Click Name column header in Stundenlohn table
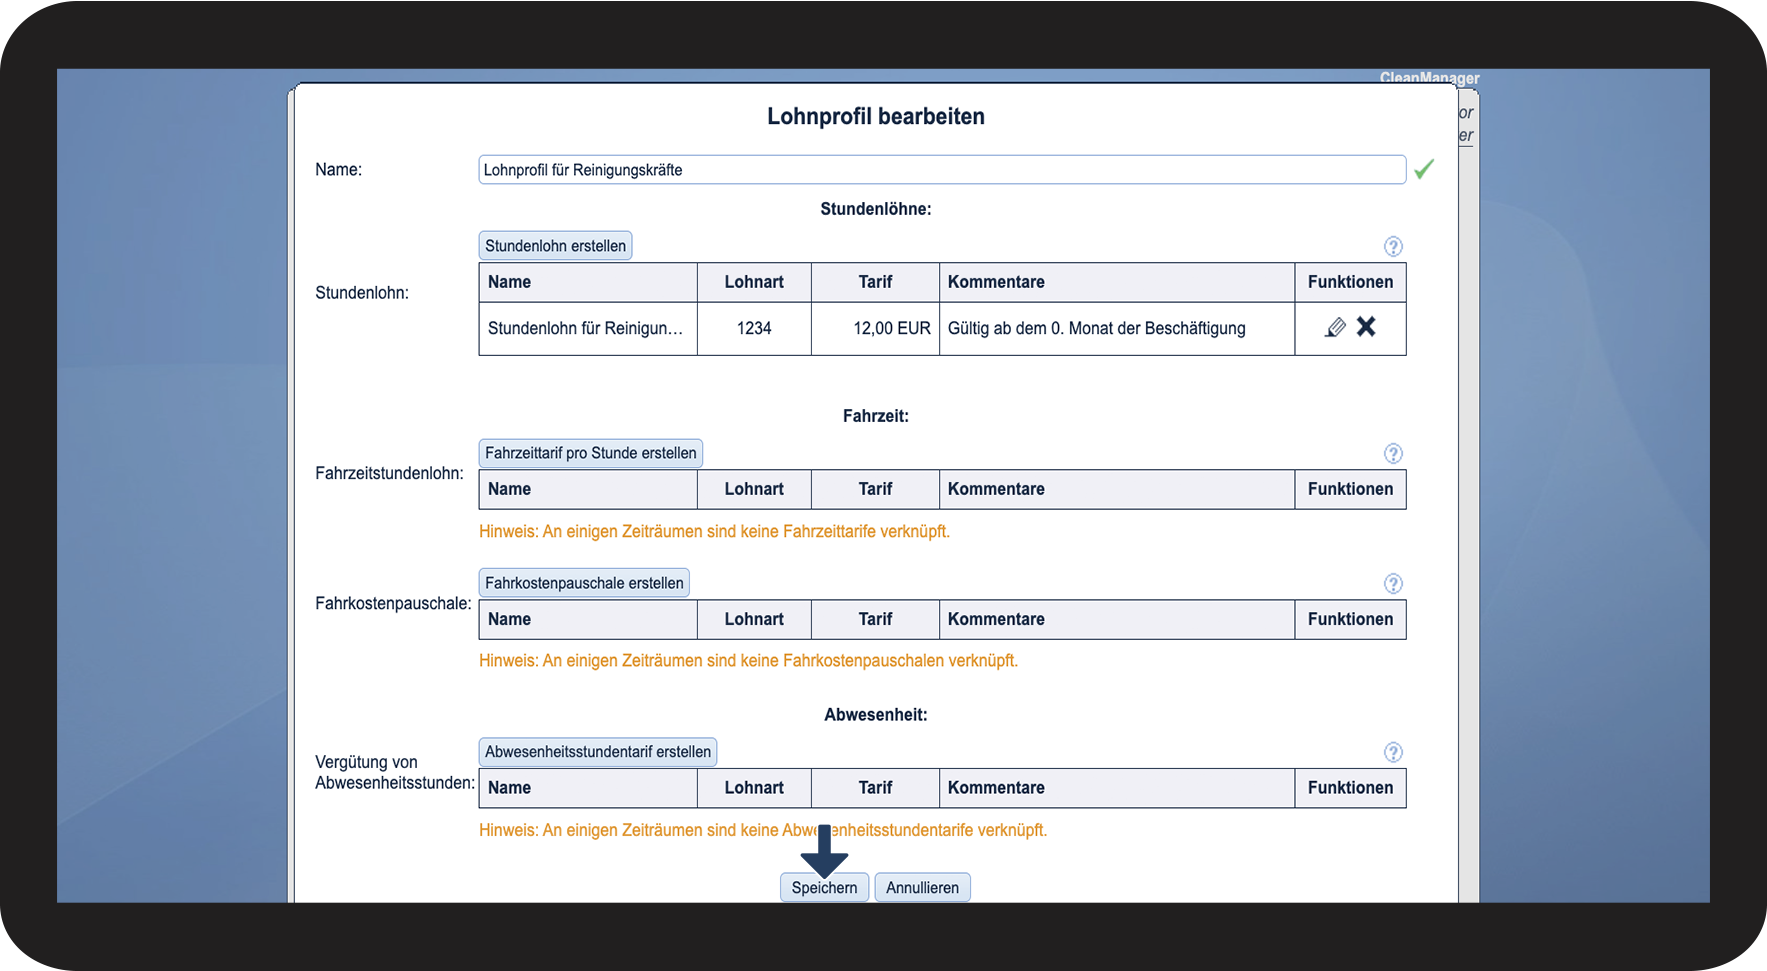1767x971 pixels. [x=509, y=282]
